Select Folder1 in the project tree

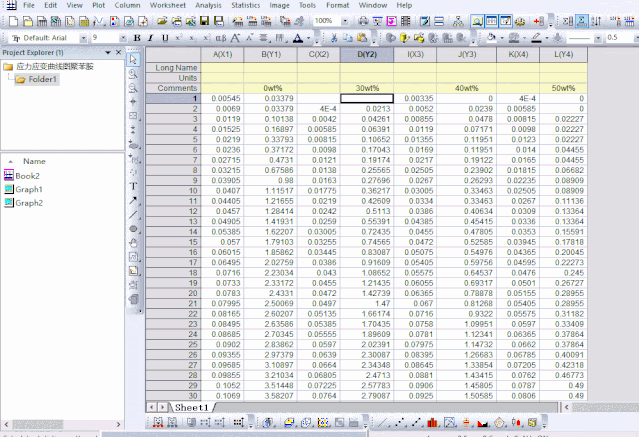[x=42, y=79]
